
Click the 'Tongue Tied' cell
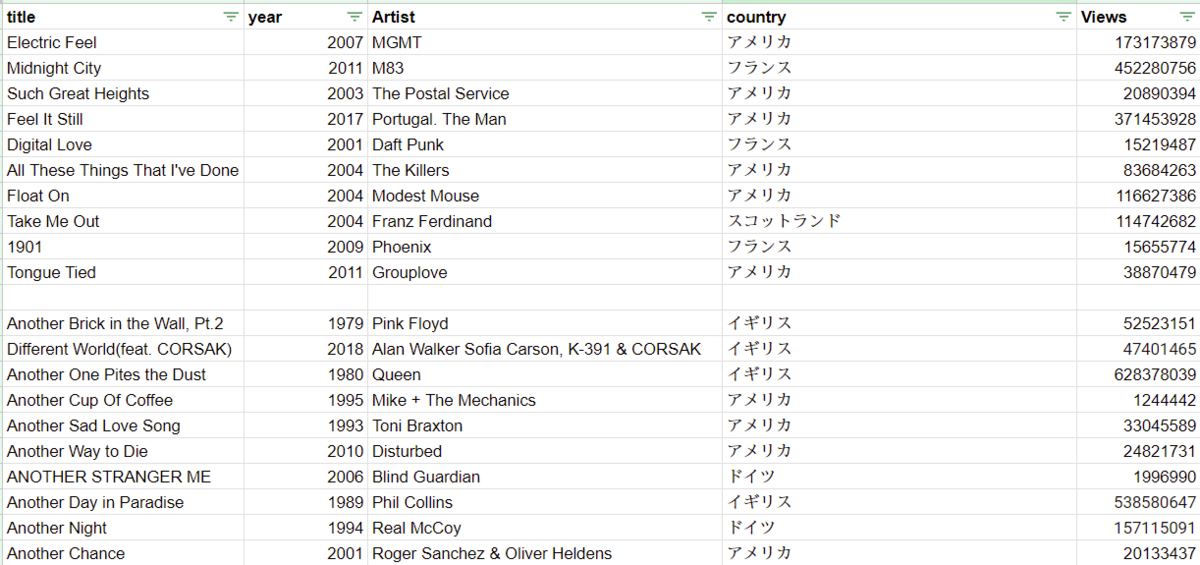[123, 272]
